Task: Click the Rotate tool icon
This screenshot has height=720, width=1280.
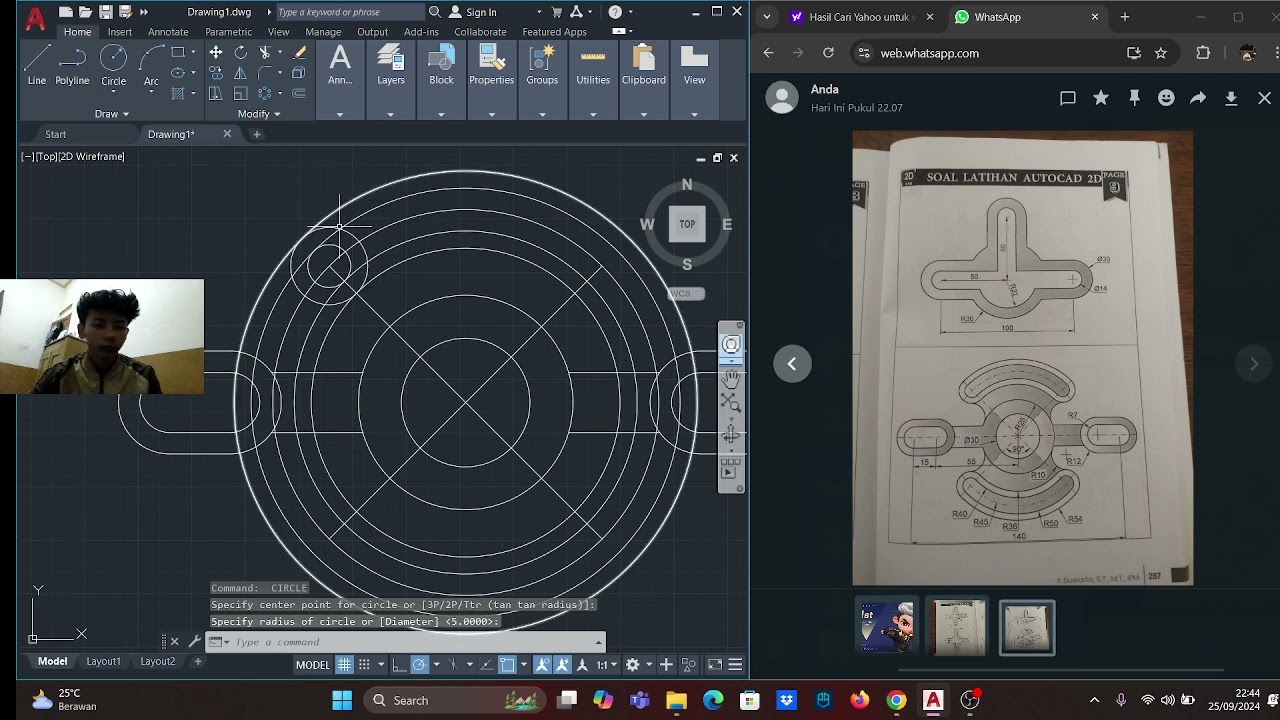Action: (241, 52)
